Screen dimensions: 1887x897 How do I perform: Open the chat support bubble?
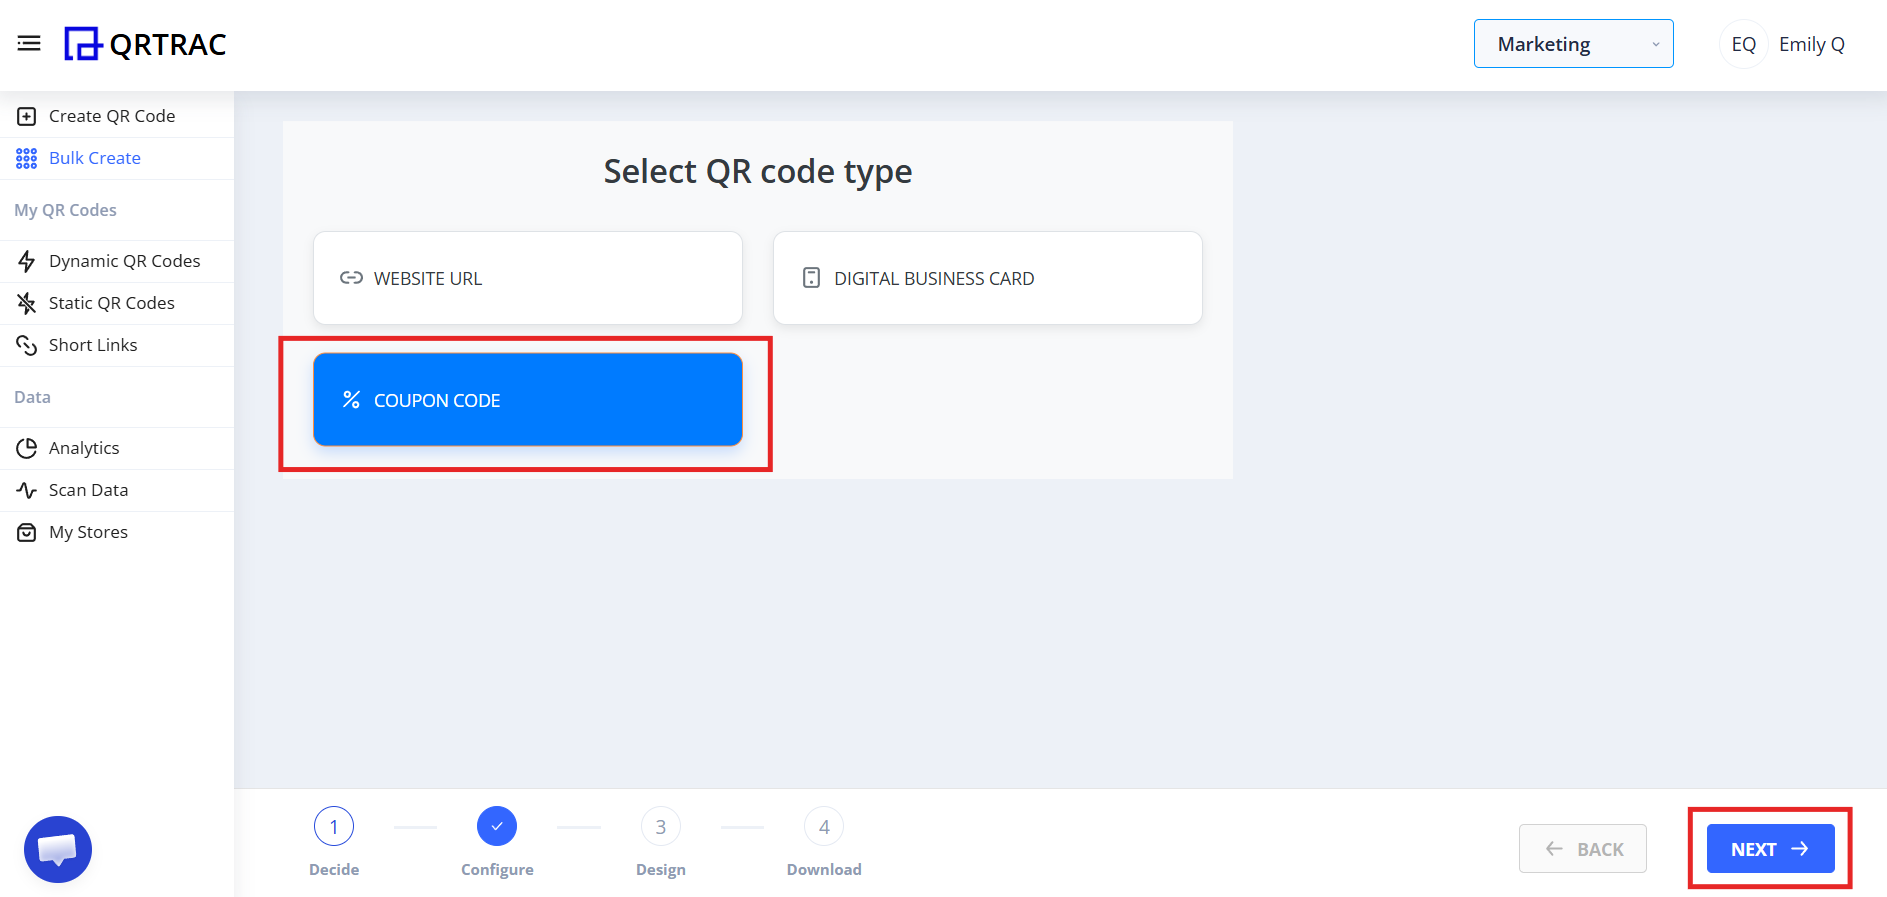pos(57,849)
